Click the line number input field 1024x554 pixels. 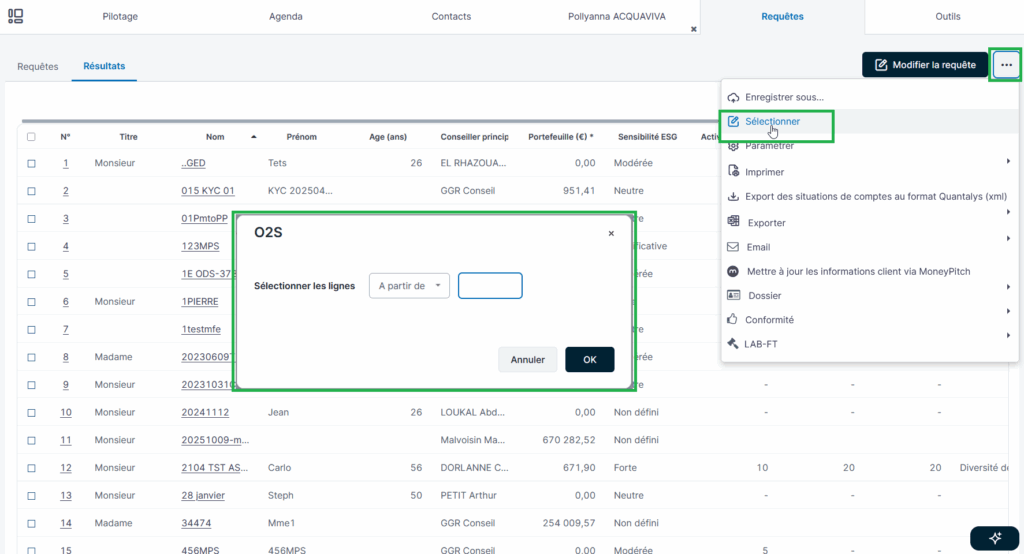coord(490,286)
